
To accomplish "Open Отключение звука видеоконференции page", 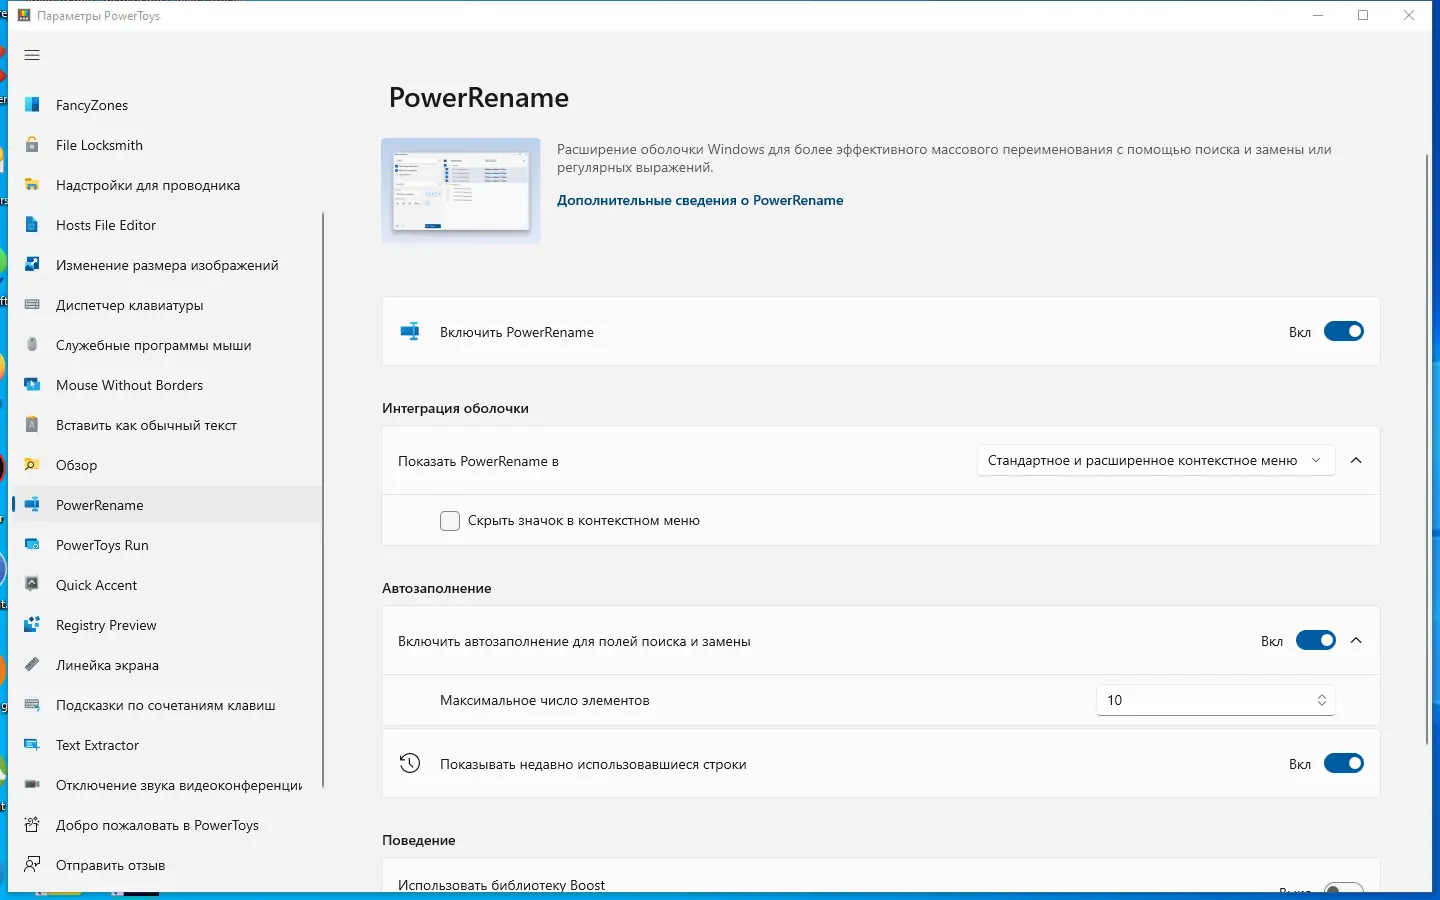I will tap(167, 785).
